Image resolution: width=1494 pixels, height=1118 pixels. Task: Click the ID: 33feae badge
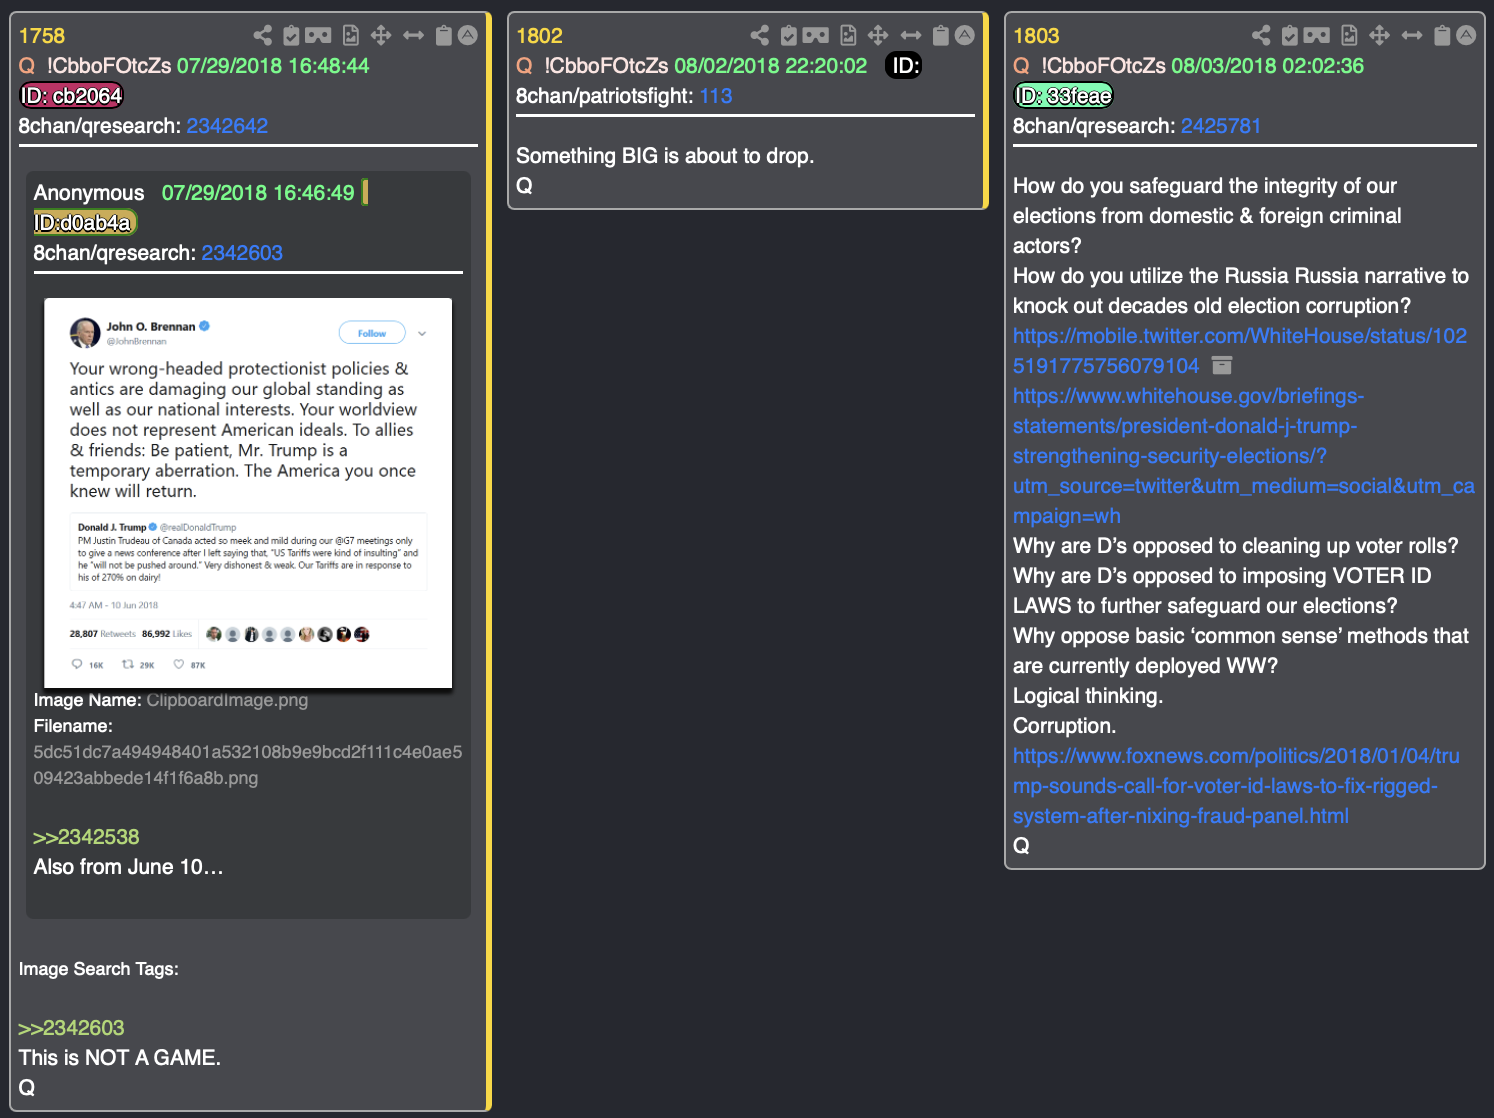(x=1064, y=96)
